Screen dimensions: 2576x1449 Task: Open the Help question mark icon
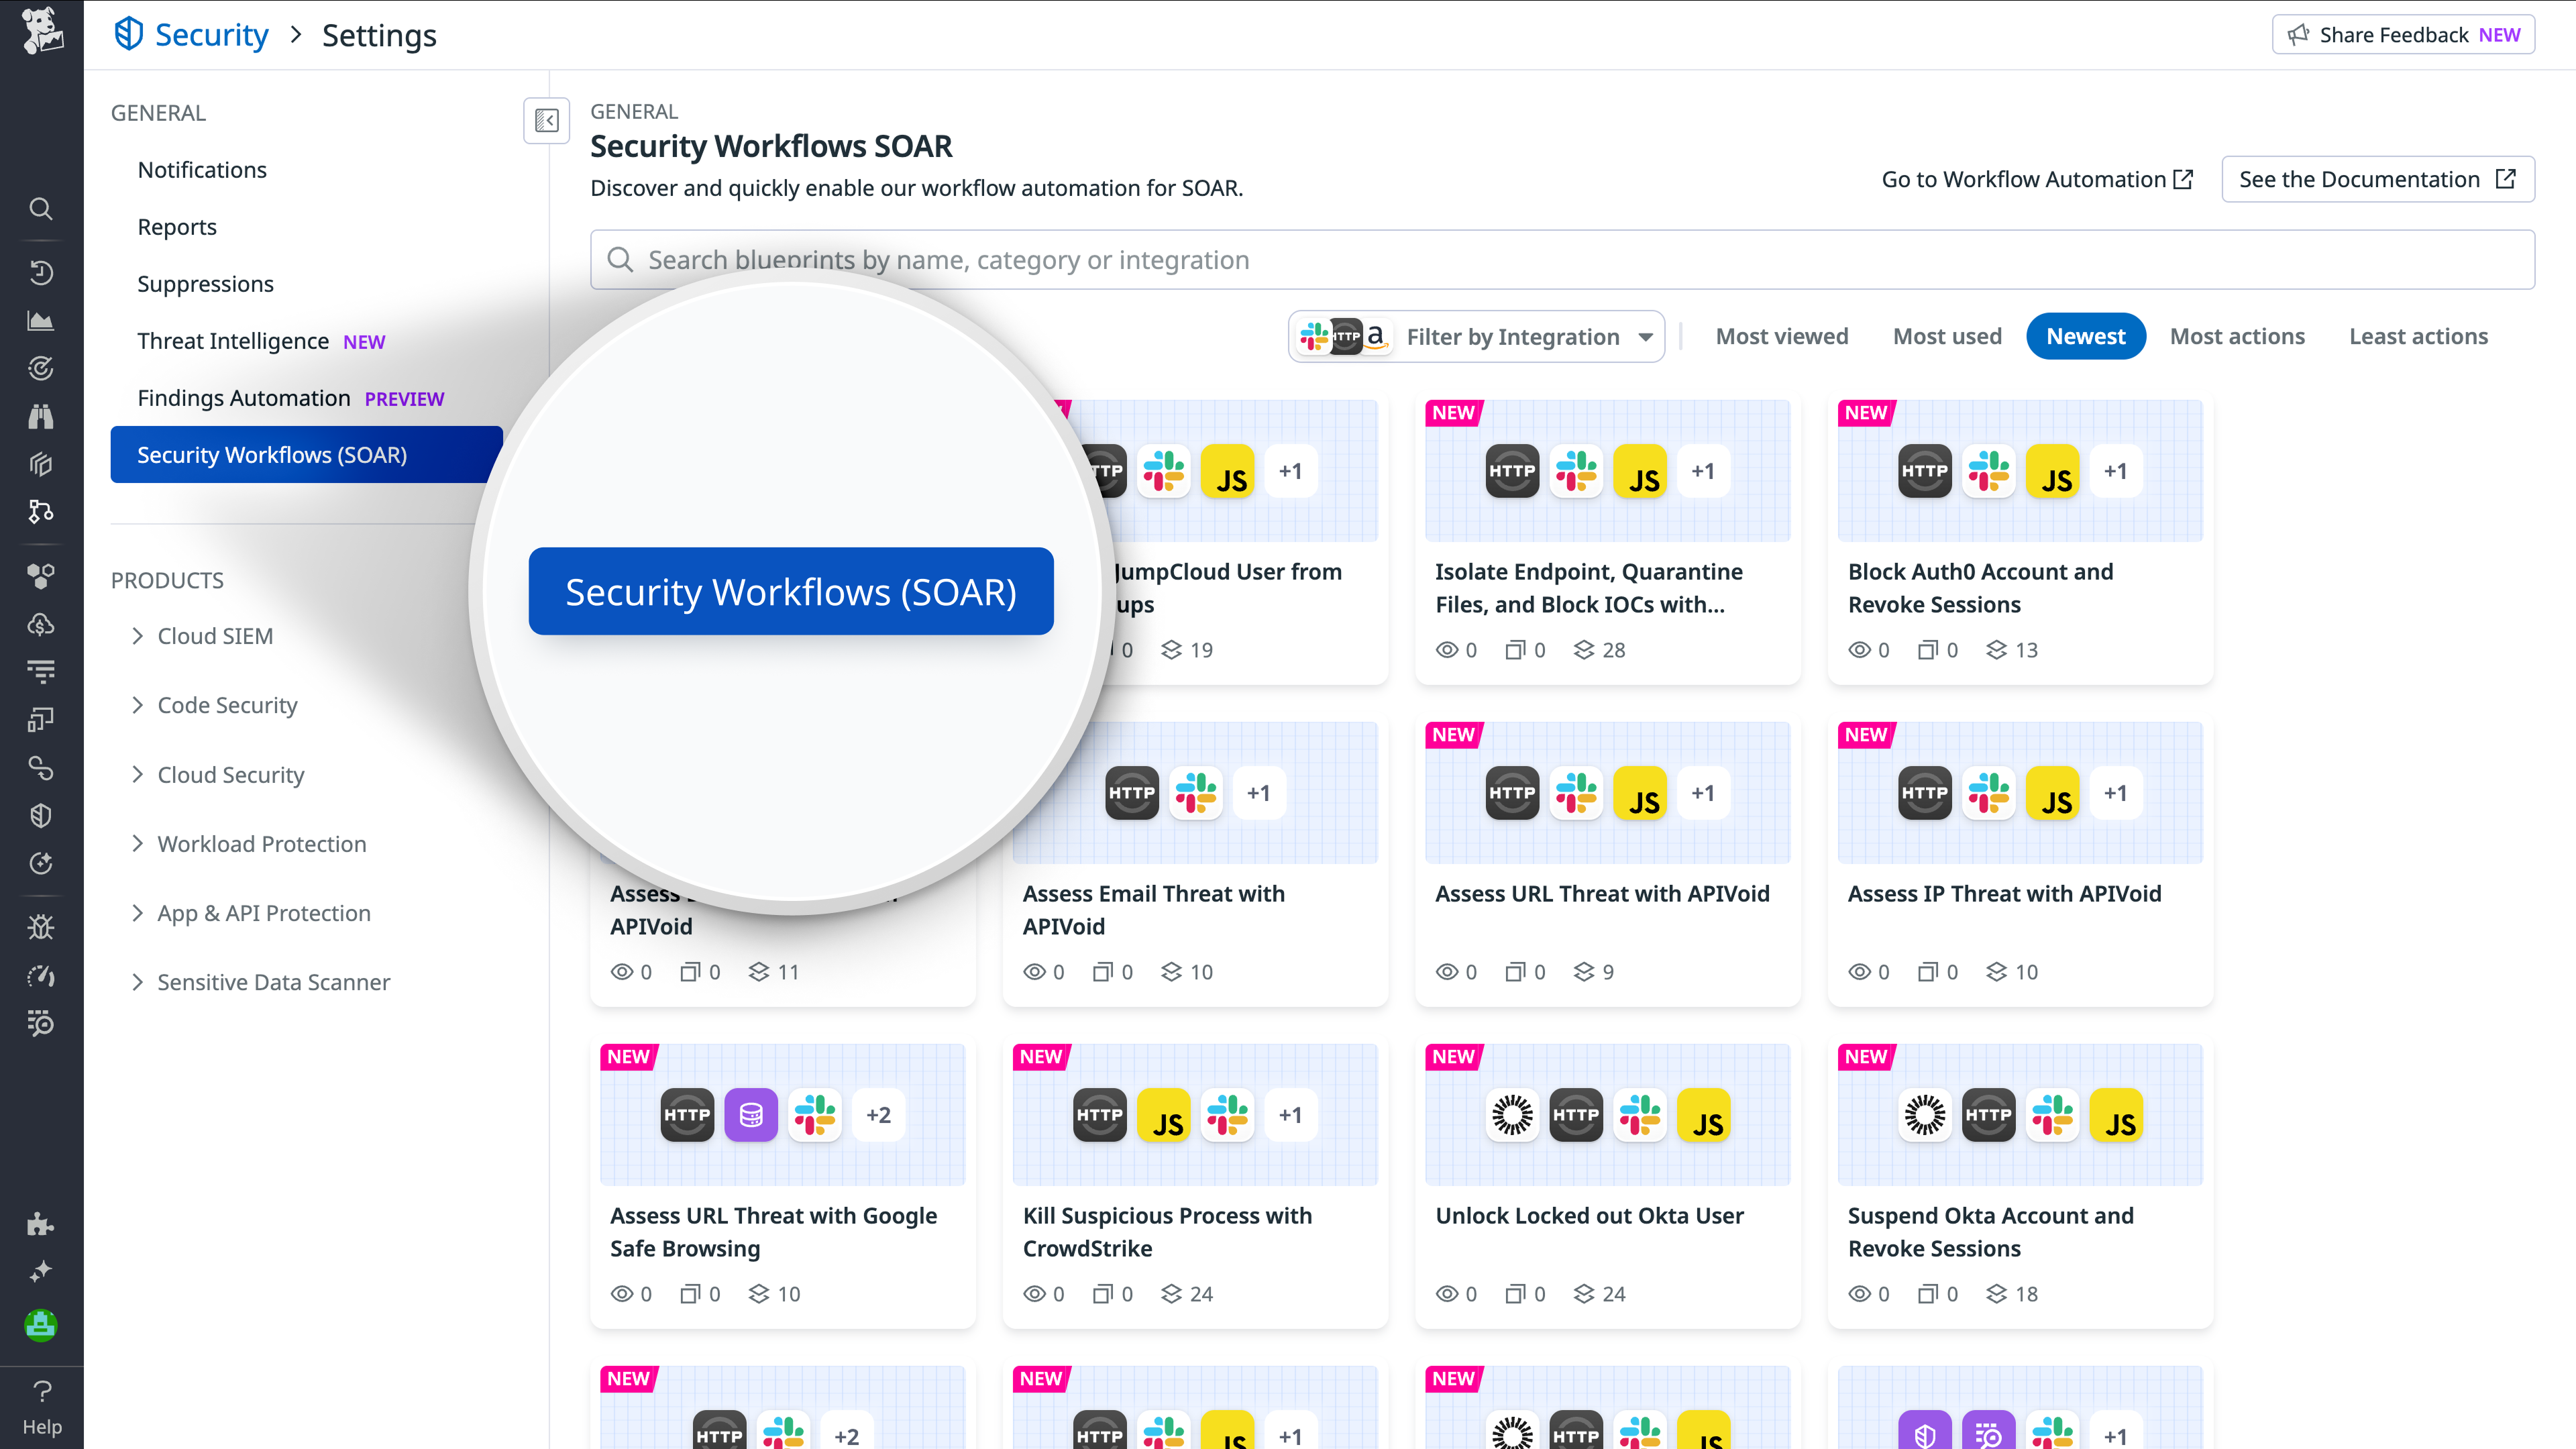pyautogui.click(x=41, y=1392)
